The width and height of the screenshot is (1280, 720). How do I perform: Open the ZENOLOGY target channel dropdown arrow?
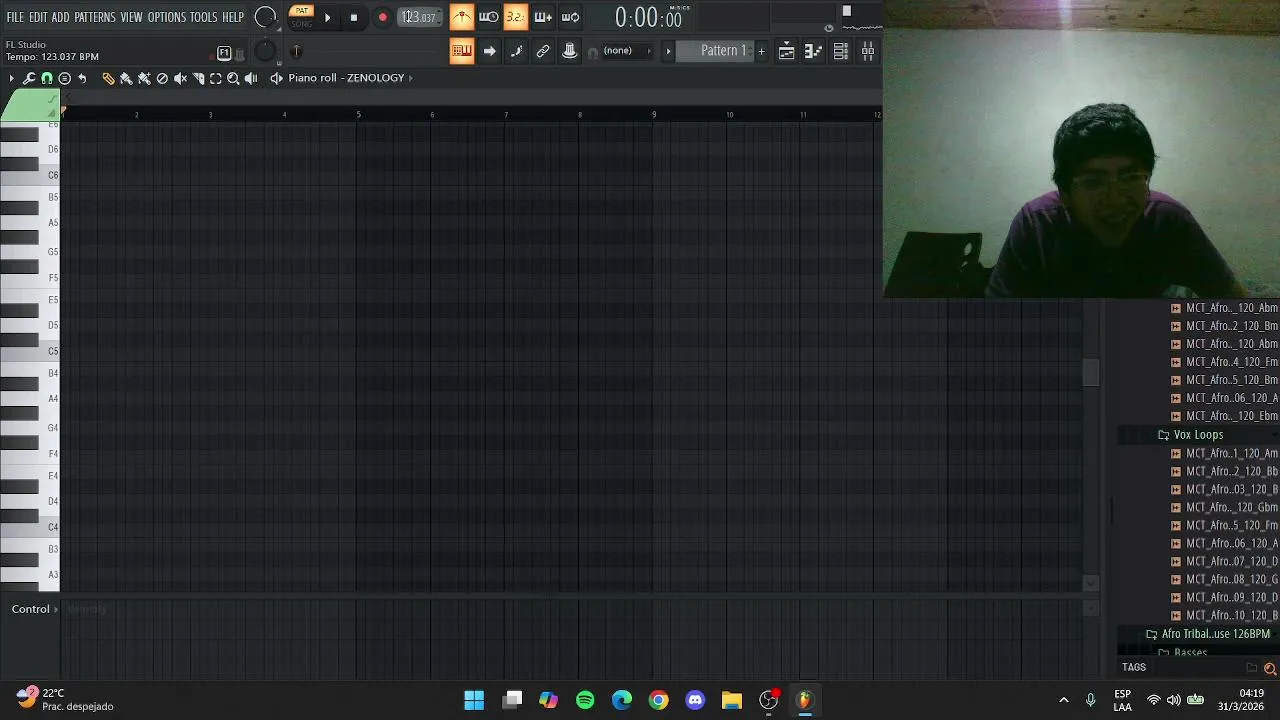click(x=410, y=78)
